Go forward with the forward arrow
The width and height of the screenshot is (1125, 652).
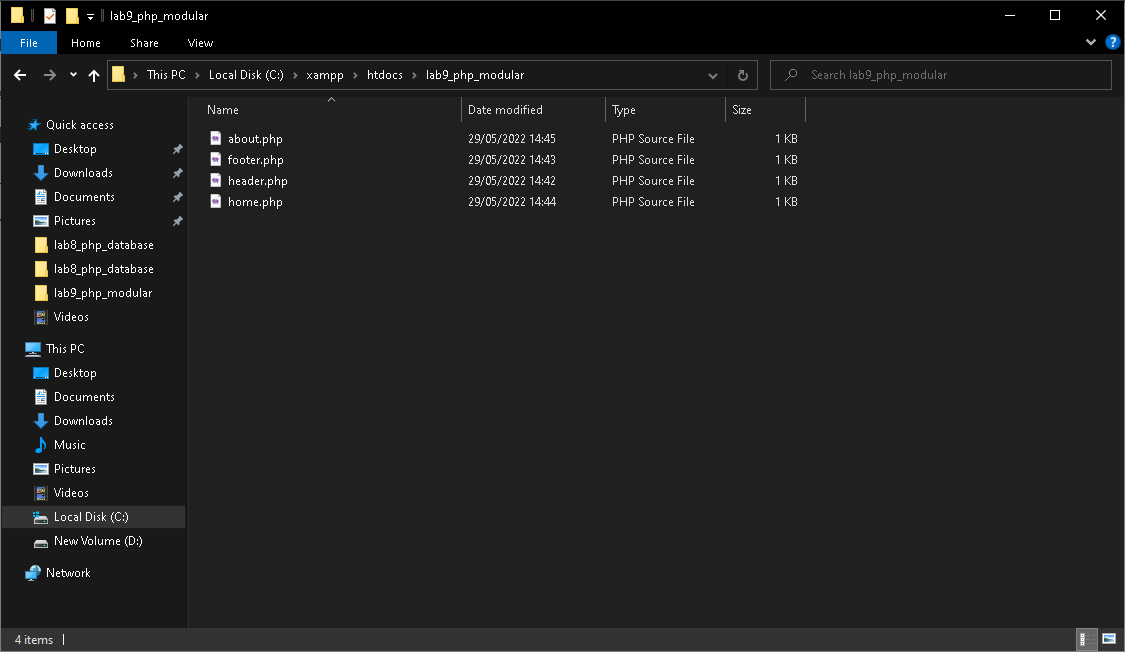[50, 75]
